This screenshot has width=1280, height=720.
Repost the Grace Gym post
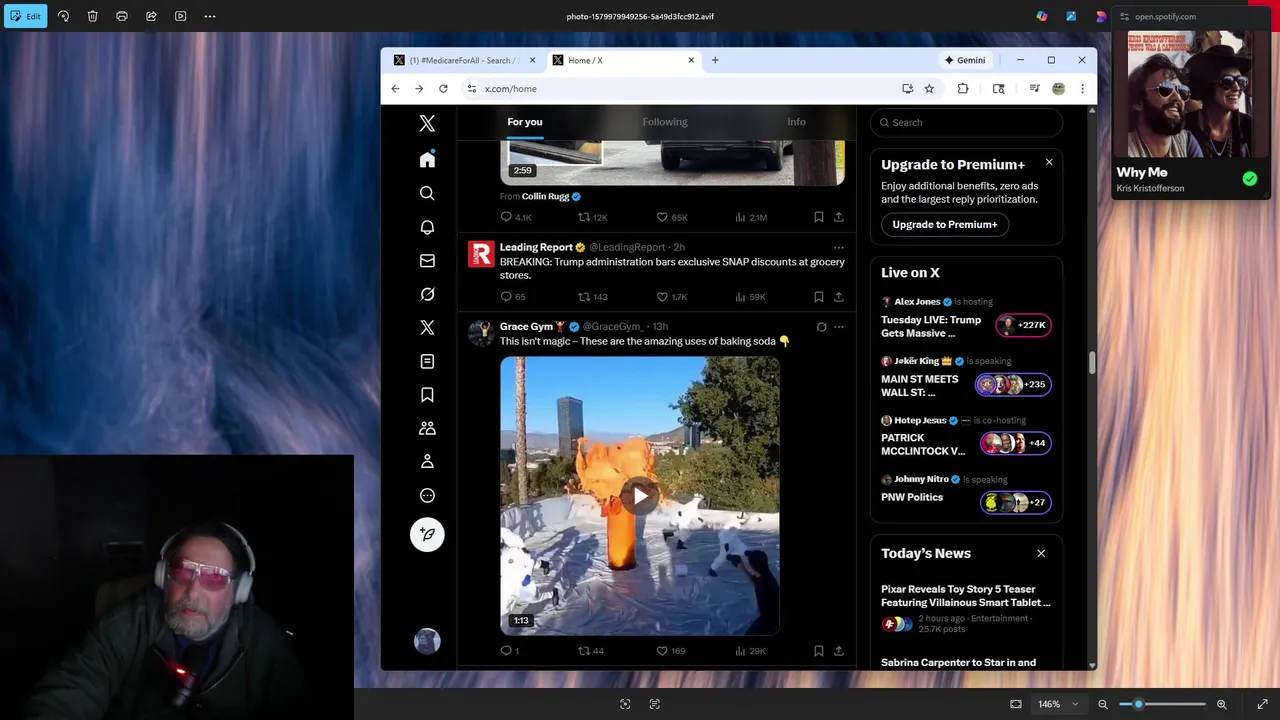[x=591, y=651]
